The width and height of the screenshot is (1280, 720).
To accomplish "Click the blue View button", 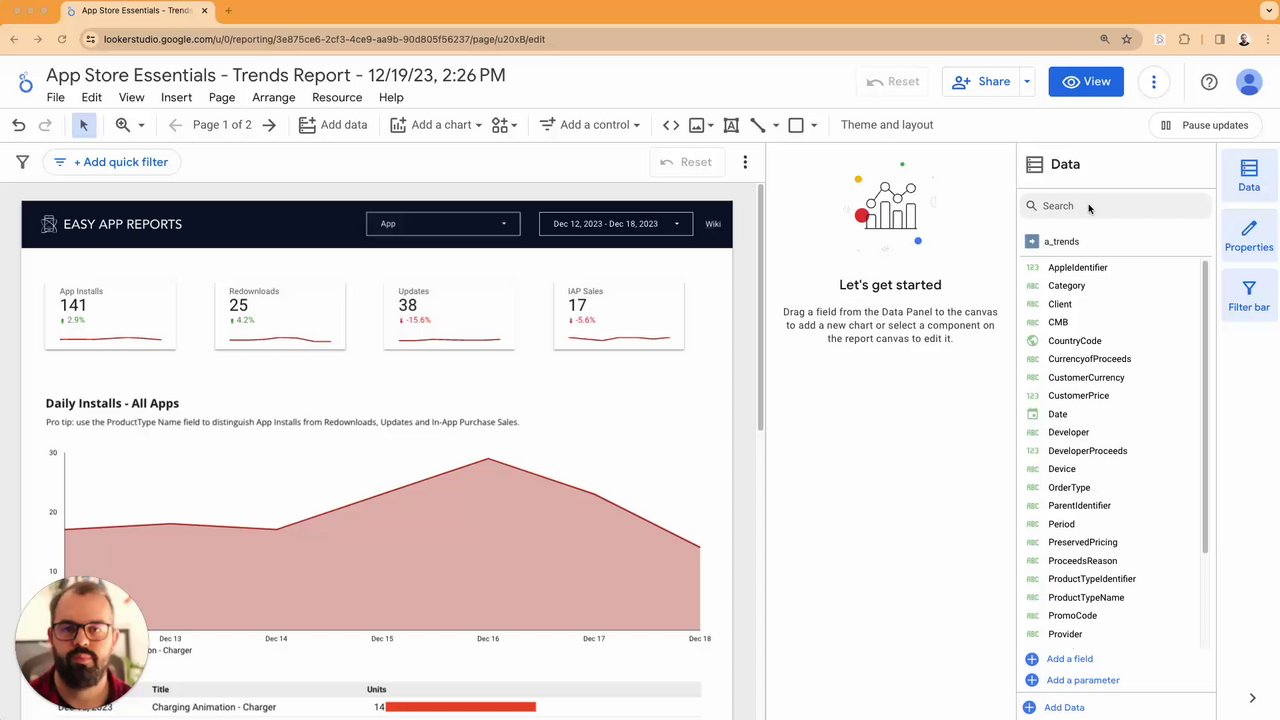I will [x=1086, y=82].
